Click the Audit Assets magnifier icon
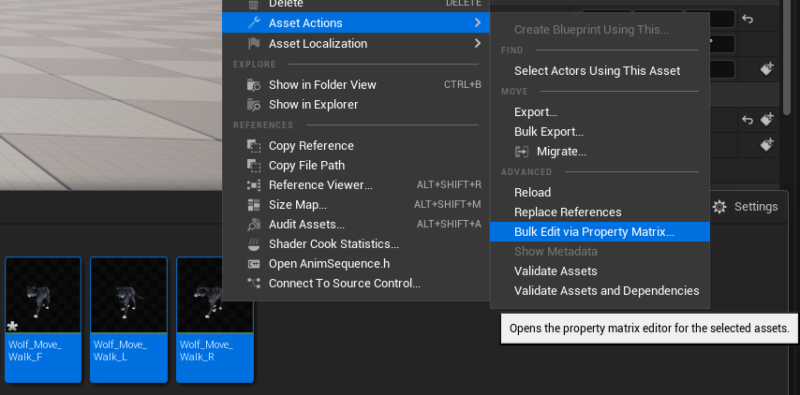 254,225
